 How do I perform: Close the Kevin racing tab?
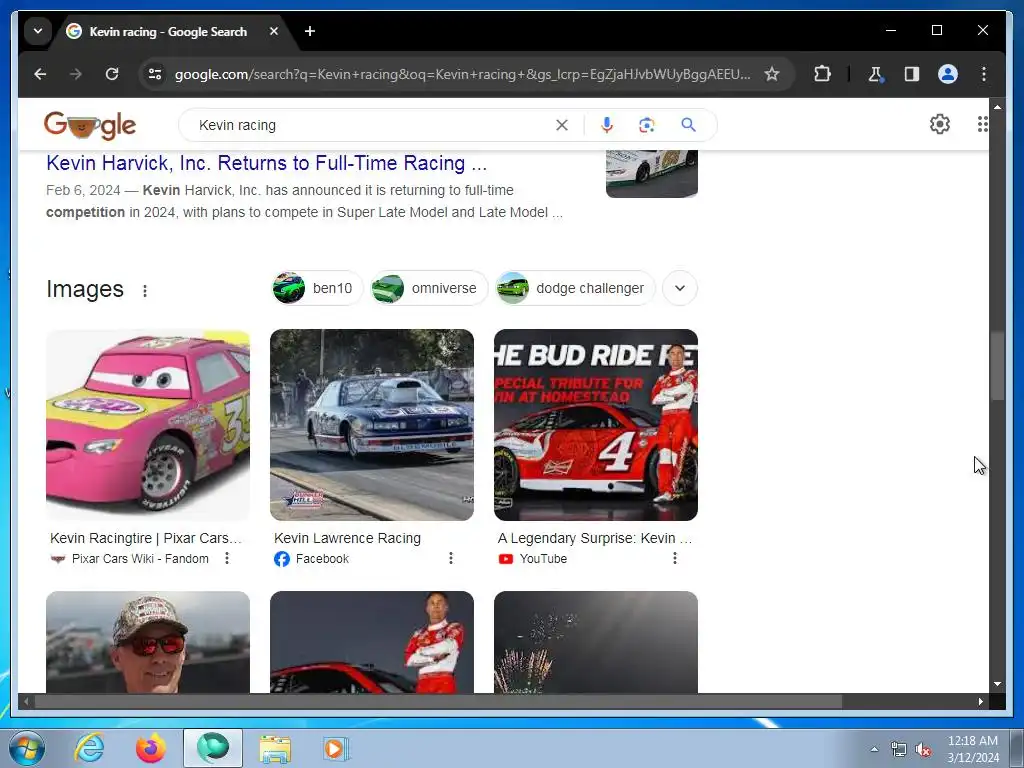[x=274, y=31]
